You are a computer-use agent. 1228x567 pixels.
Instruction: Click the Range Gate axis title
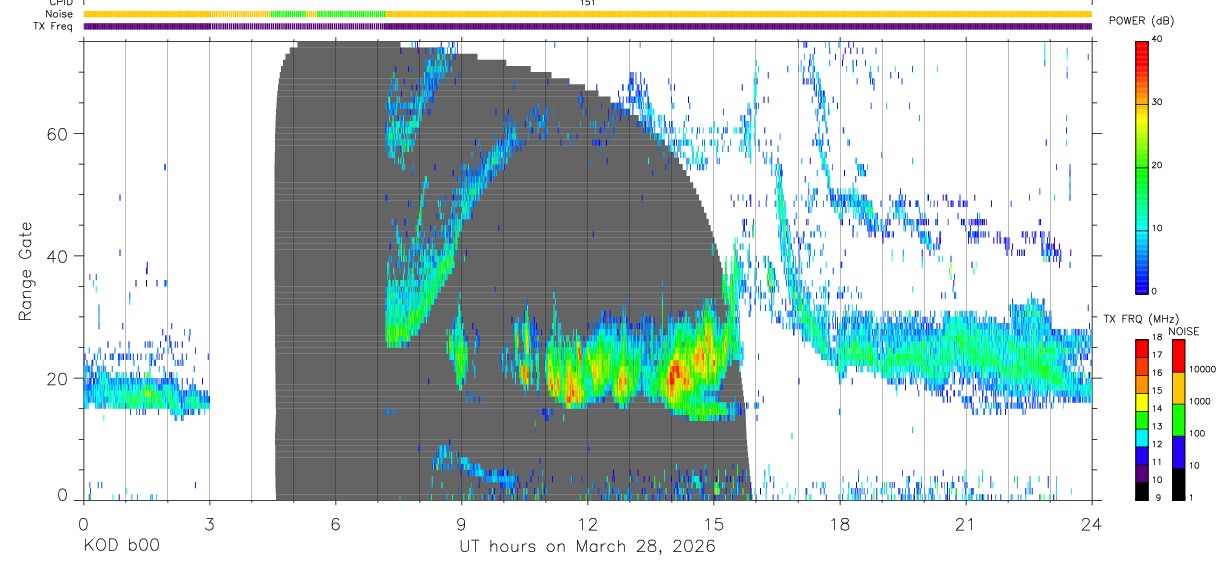pyautogui.click(x=27, y=272)
